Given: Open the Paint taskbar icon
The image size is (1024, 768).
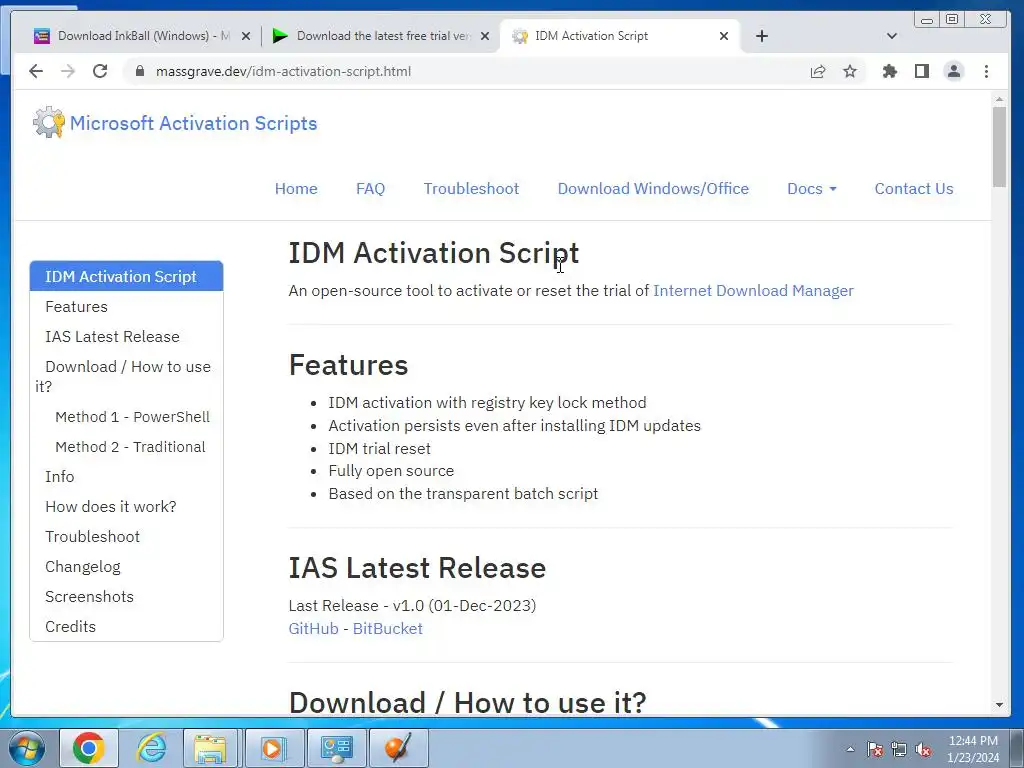Looking at the screenshot, I should 398,748.
